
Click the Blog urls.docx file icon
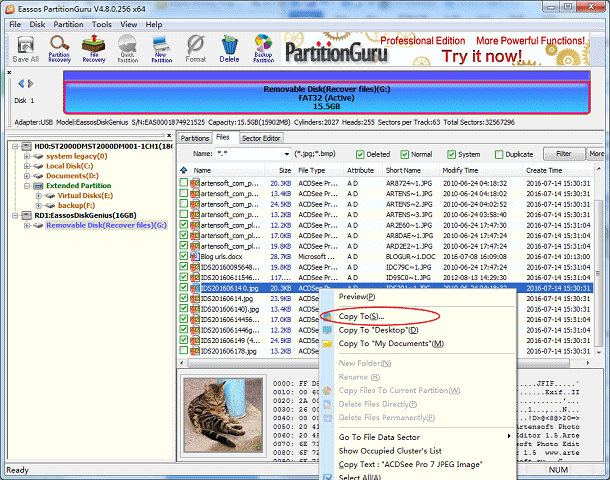195,256
